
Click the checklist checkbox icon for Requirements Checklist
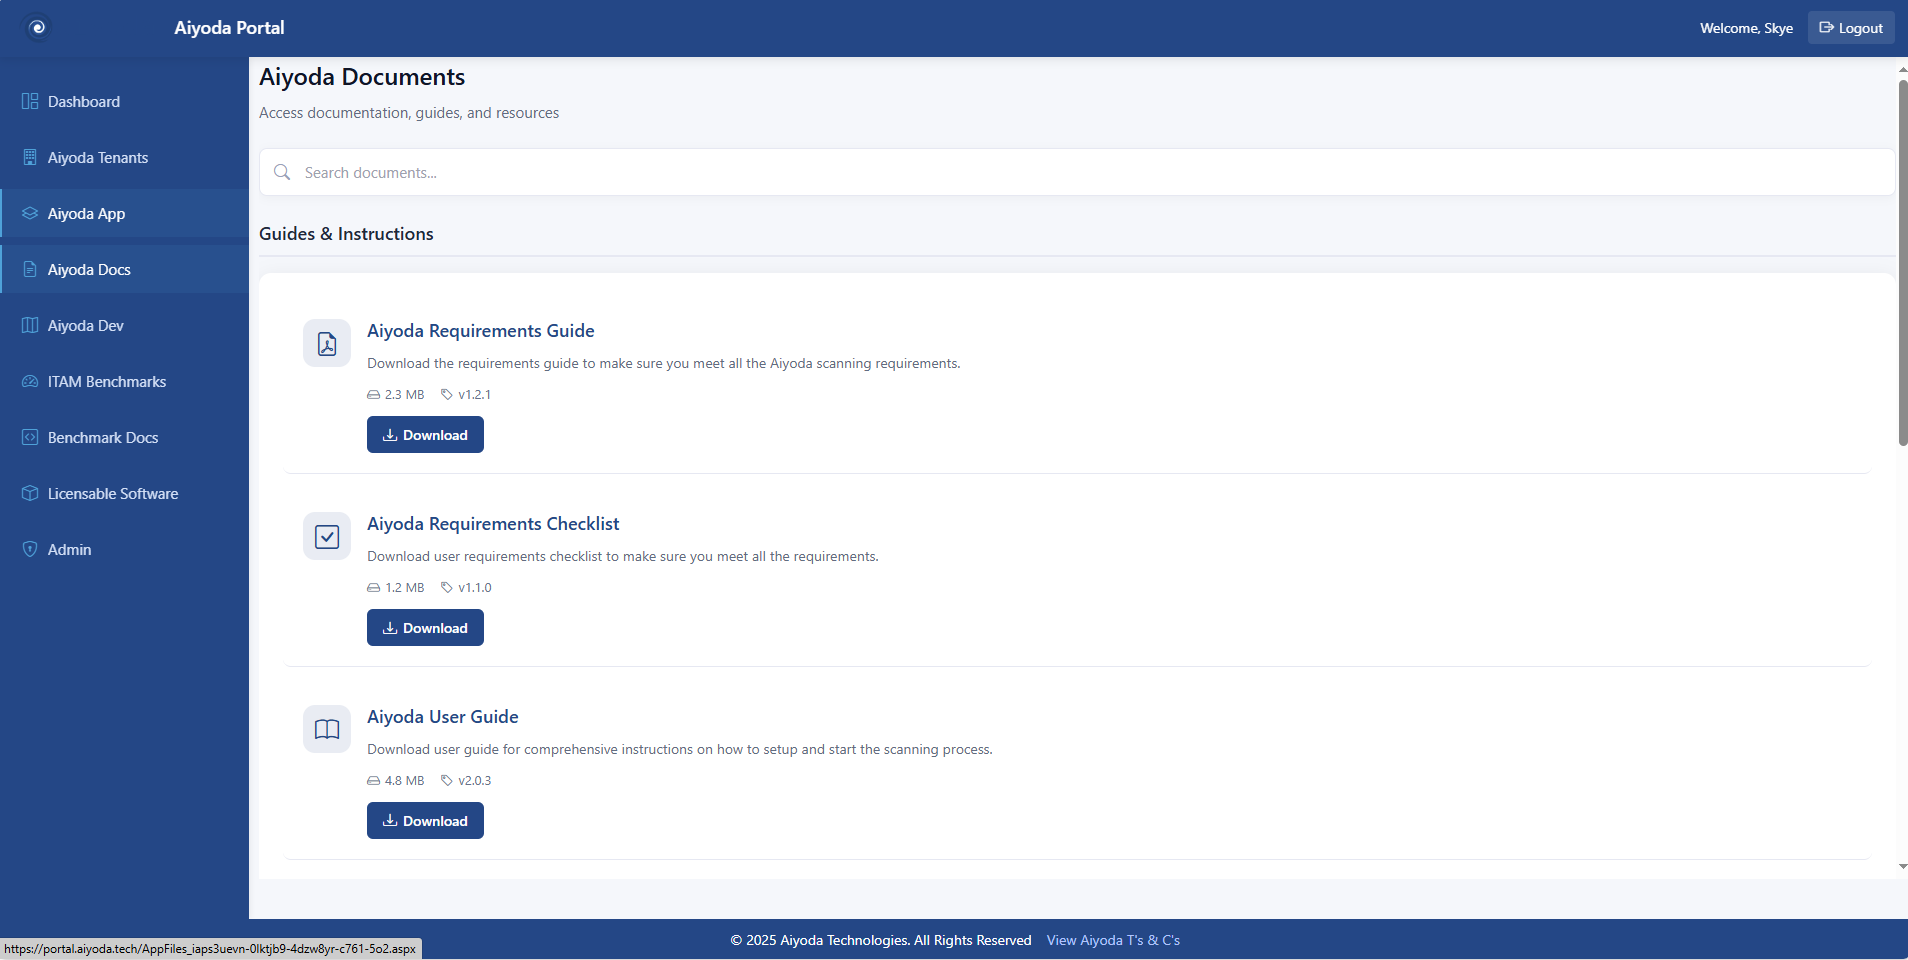tap(326, 536)
